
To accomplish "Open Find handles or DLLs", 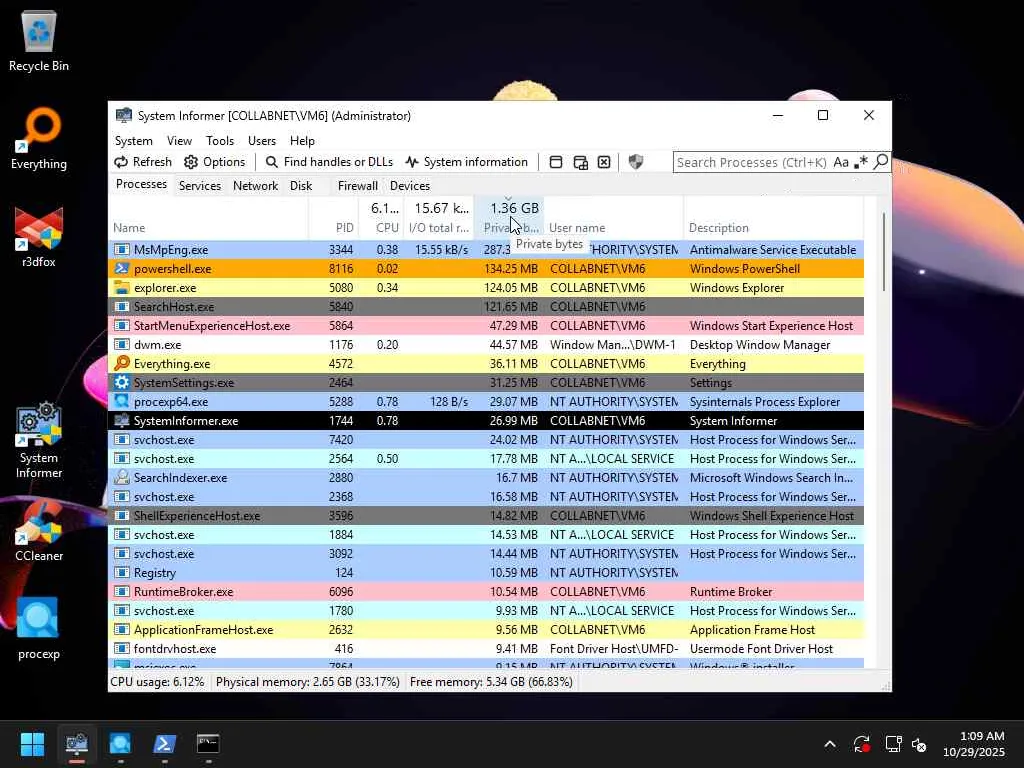I will 329,162.
